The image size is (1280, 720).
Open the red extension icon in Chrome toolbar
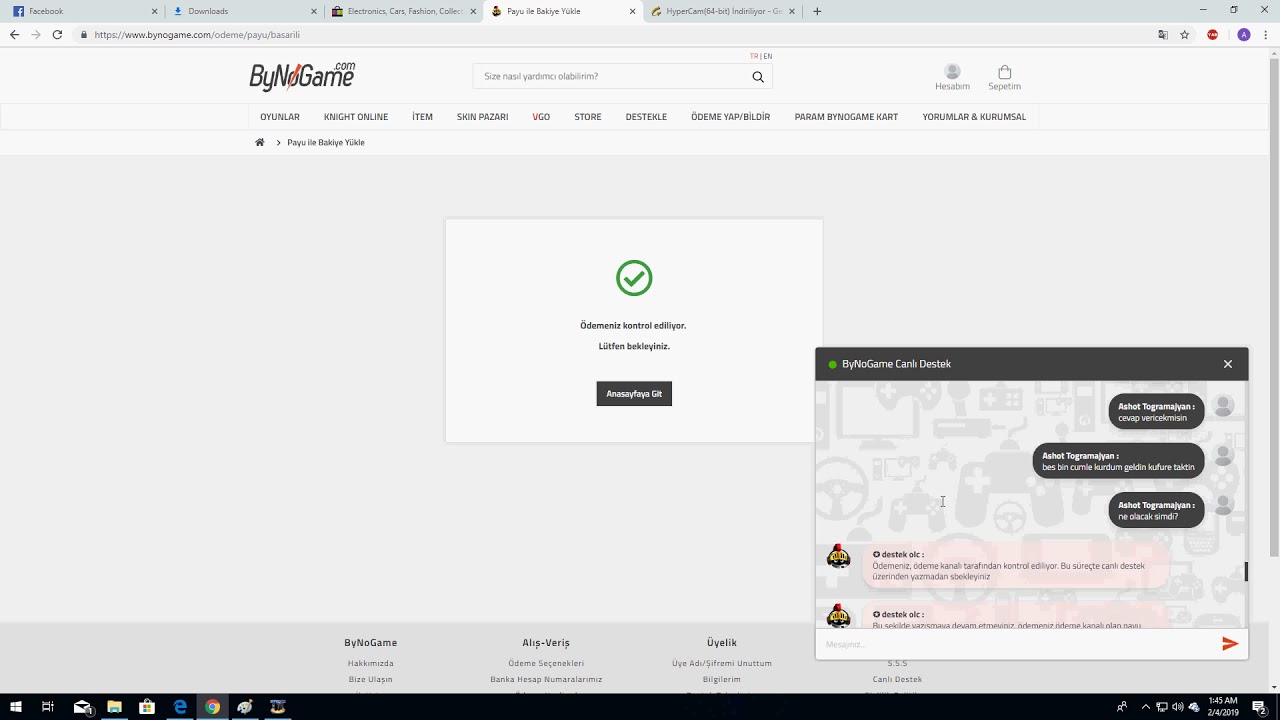[x=1213, y=34]
